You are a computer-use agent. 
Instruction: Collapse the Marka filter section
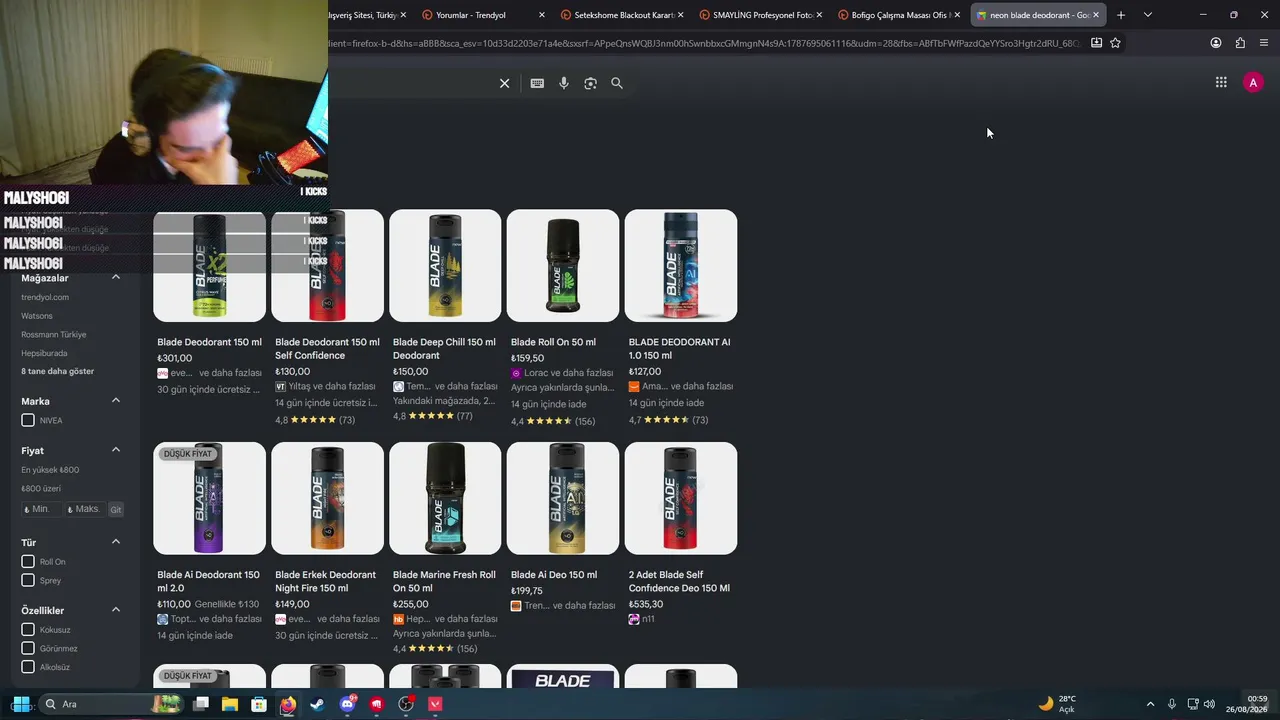click(115, 401)
